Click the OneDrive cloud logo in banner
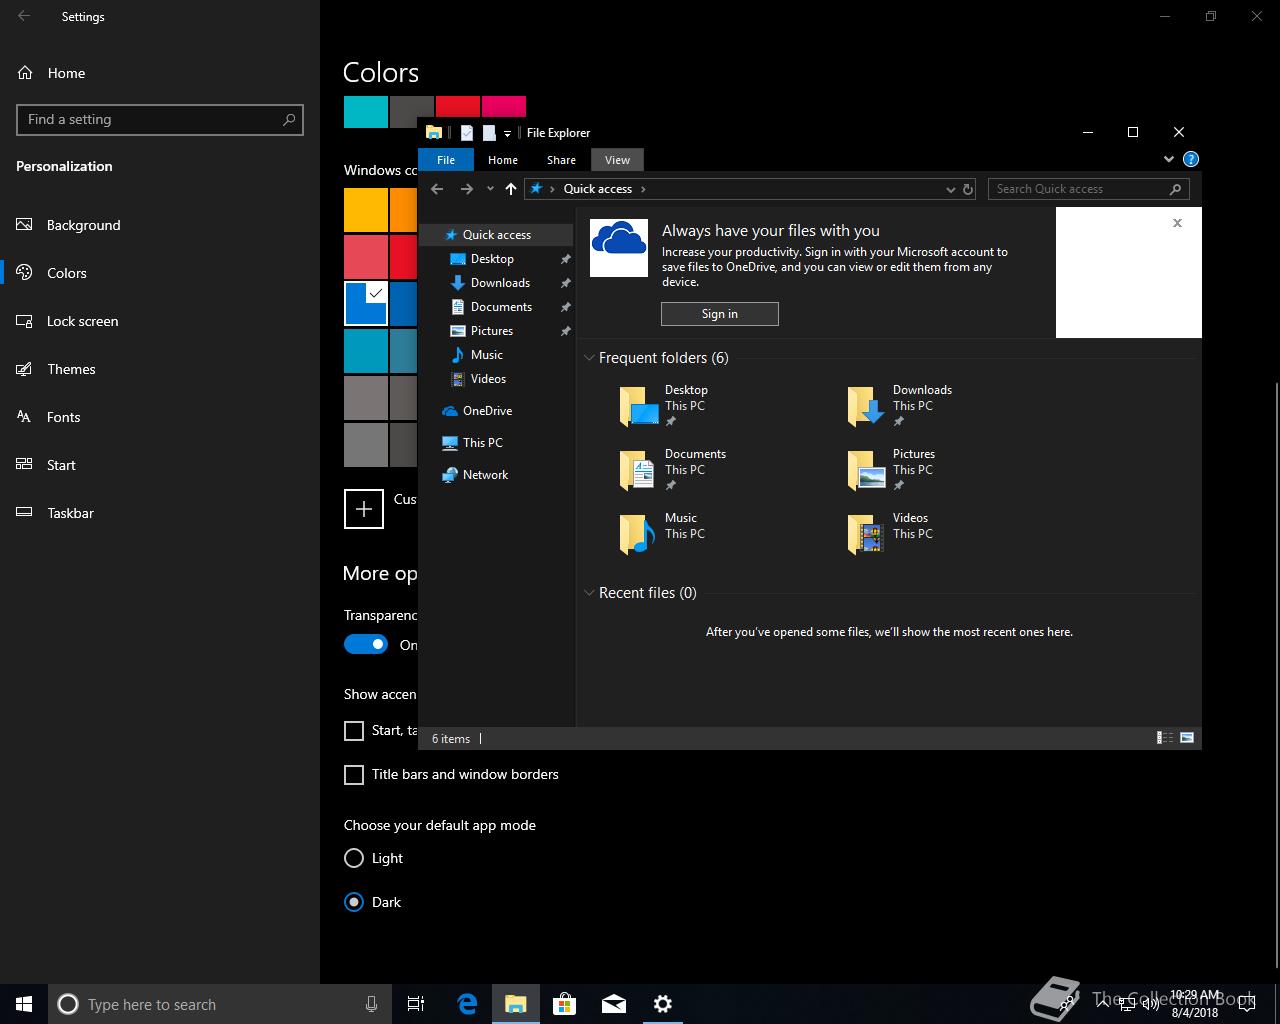The height and width of the screenshot is (1024, 1280). (619, 247)
